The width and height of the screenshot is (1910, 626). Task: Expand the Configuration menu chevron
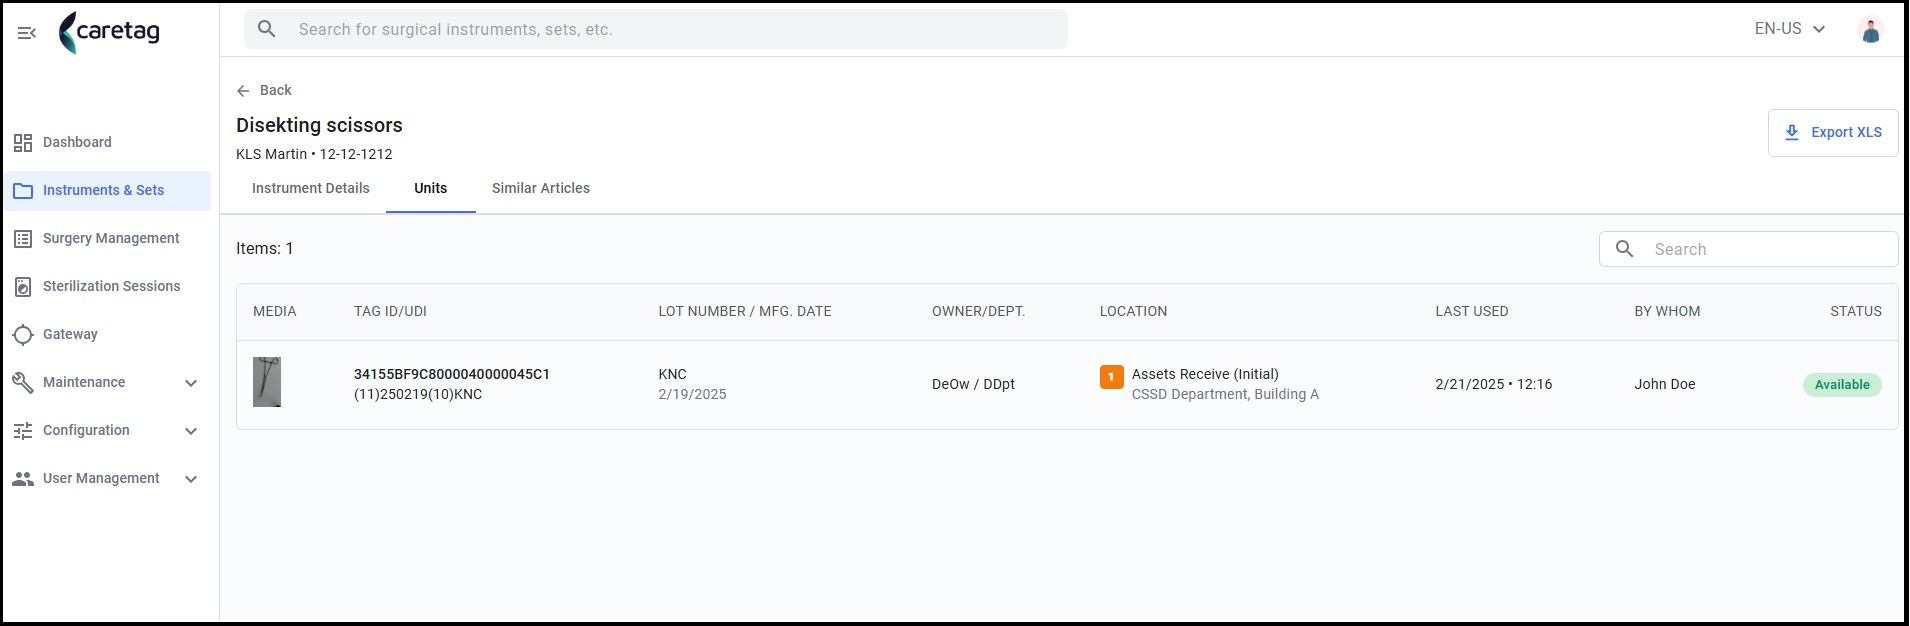pos(191,431)
